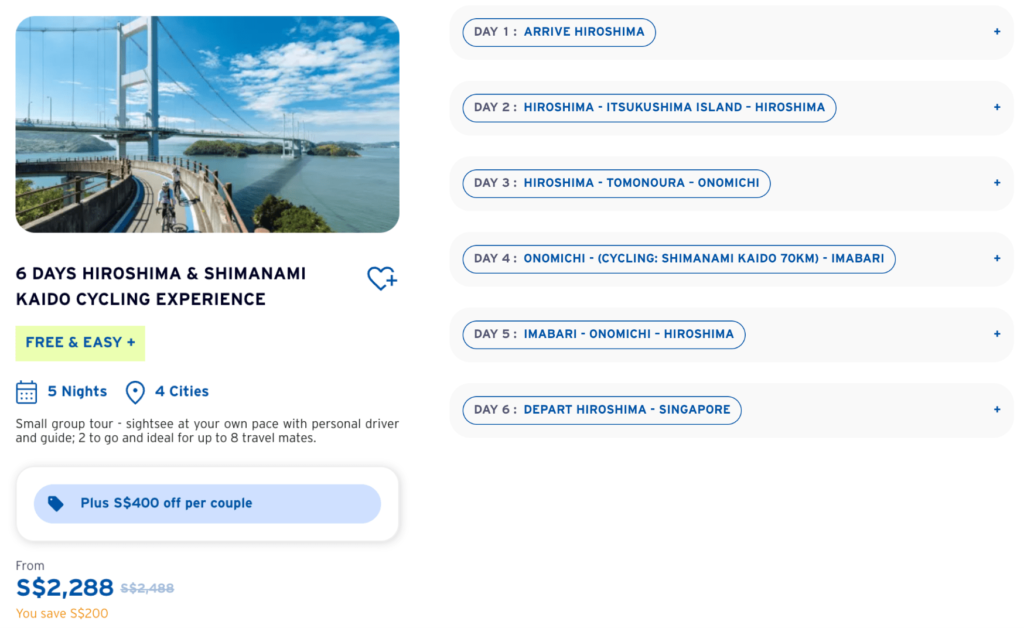Click the Small group tour description text
The height and width of the screenshot is (628, 1024).
tap(207, 431)
